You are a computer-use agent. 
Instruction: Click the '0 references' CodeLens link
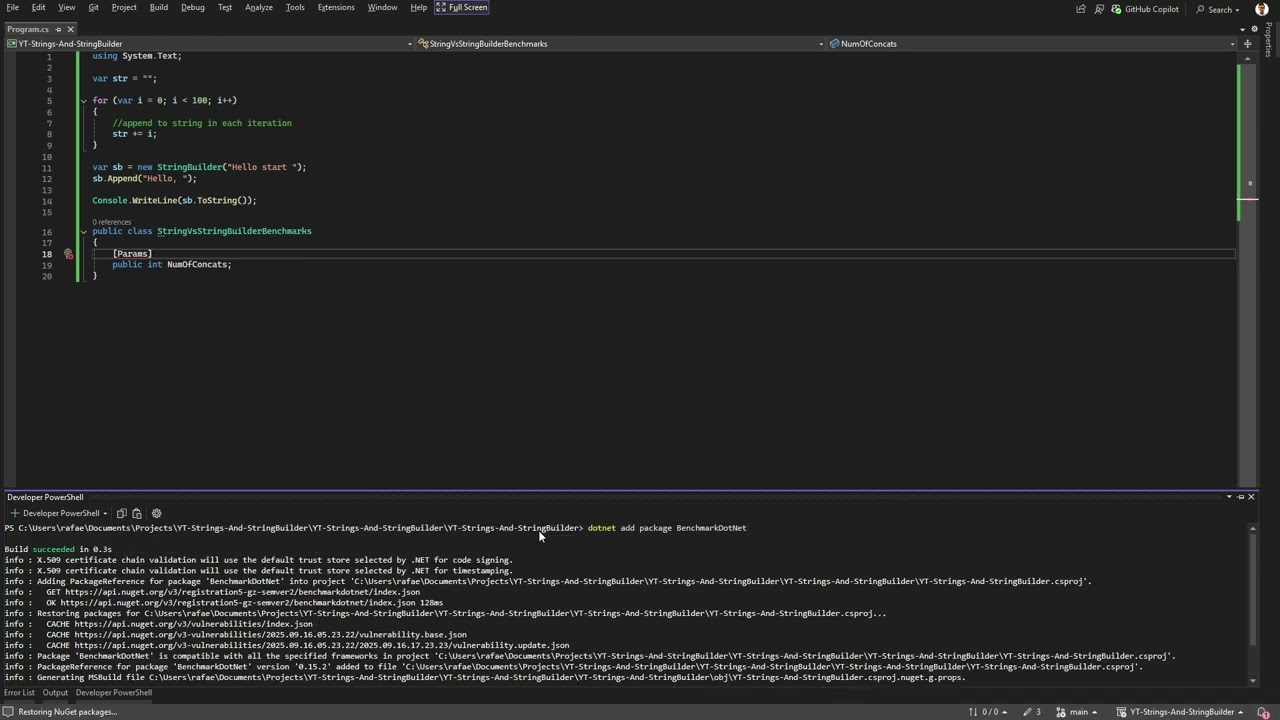pos(112,222)
